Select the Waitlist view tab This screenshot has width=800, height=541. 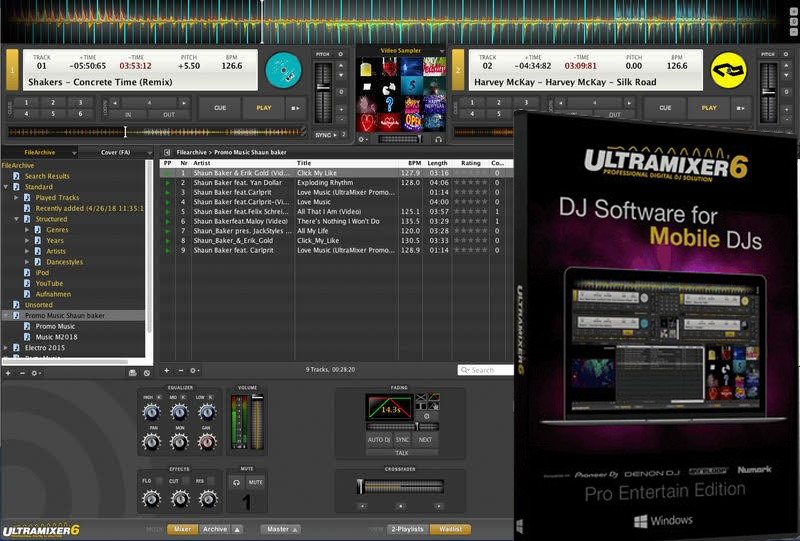[451, 530]
